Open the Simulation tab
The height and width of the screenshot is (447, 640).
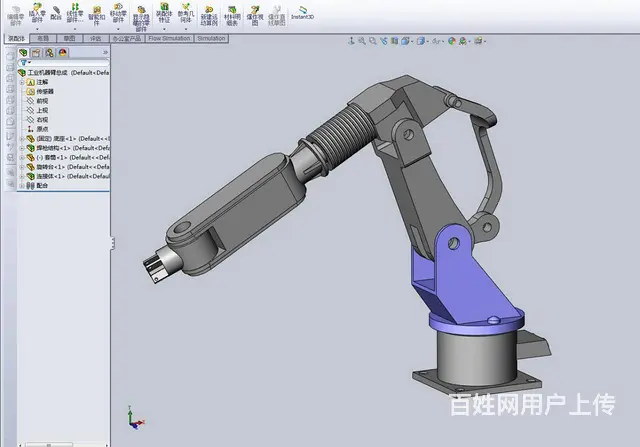[211, 38]
